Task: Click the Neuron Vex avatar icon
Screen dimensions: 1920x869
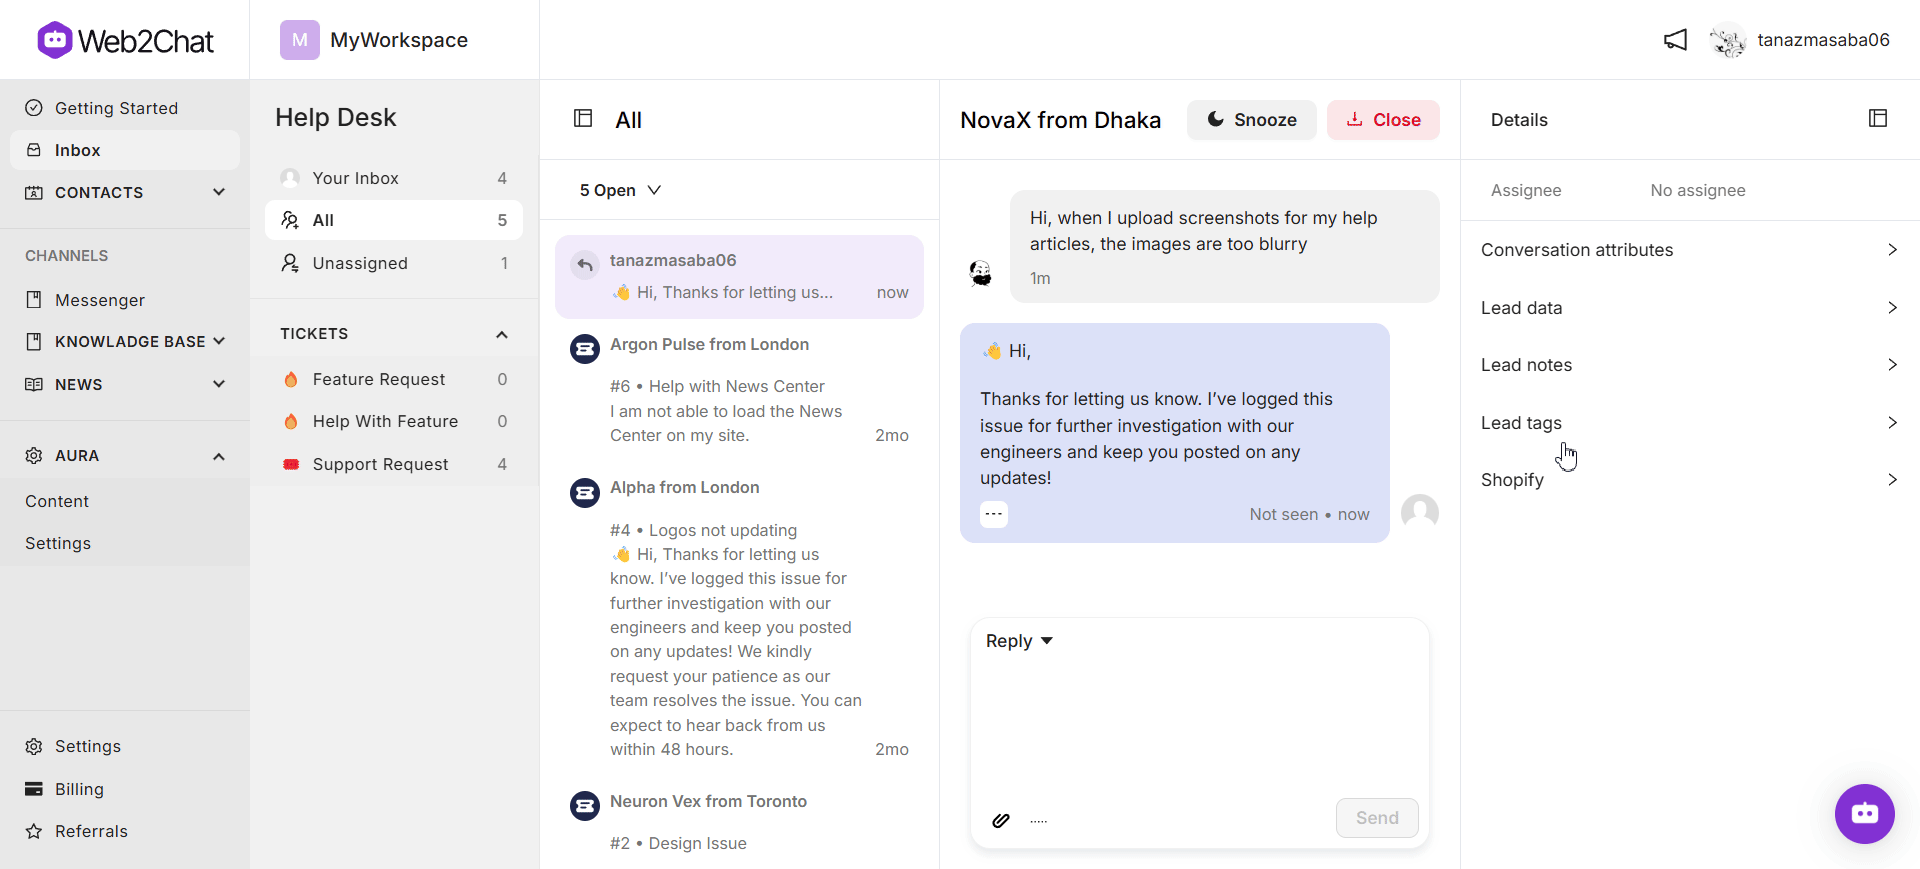Action: coord(585,806)
